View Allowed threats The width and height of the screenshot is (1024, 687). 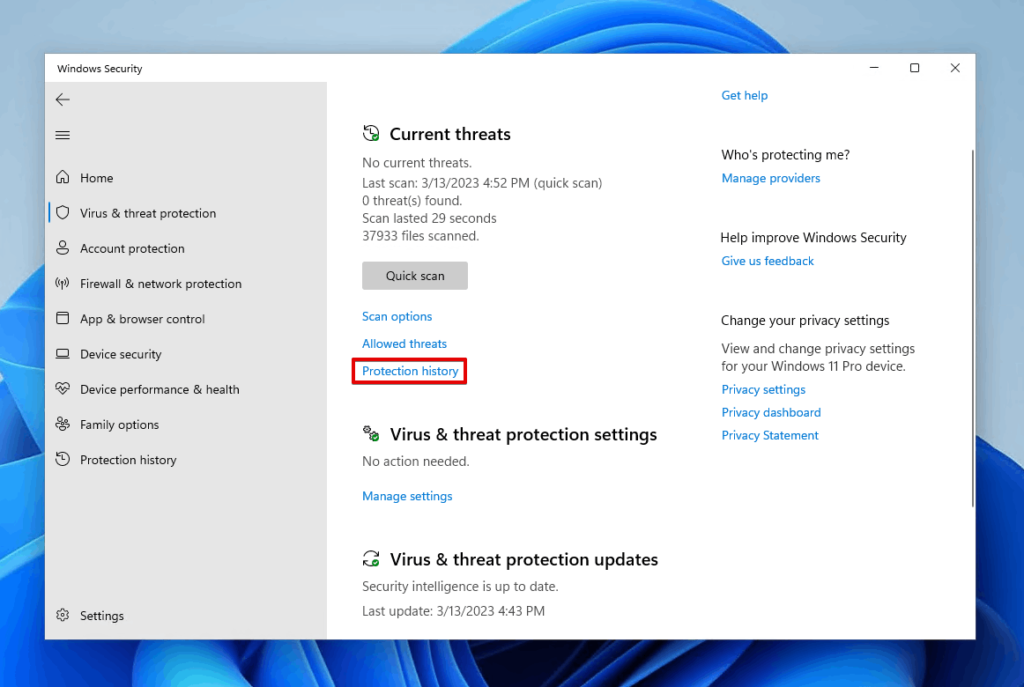[x=404, y=343]
